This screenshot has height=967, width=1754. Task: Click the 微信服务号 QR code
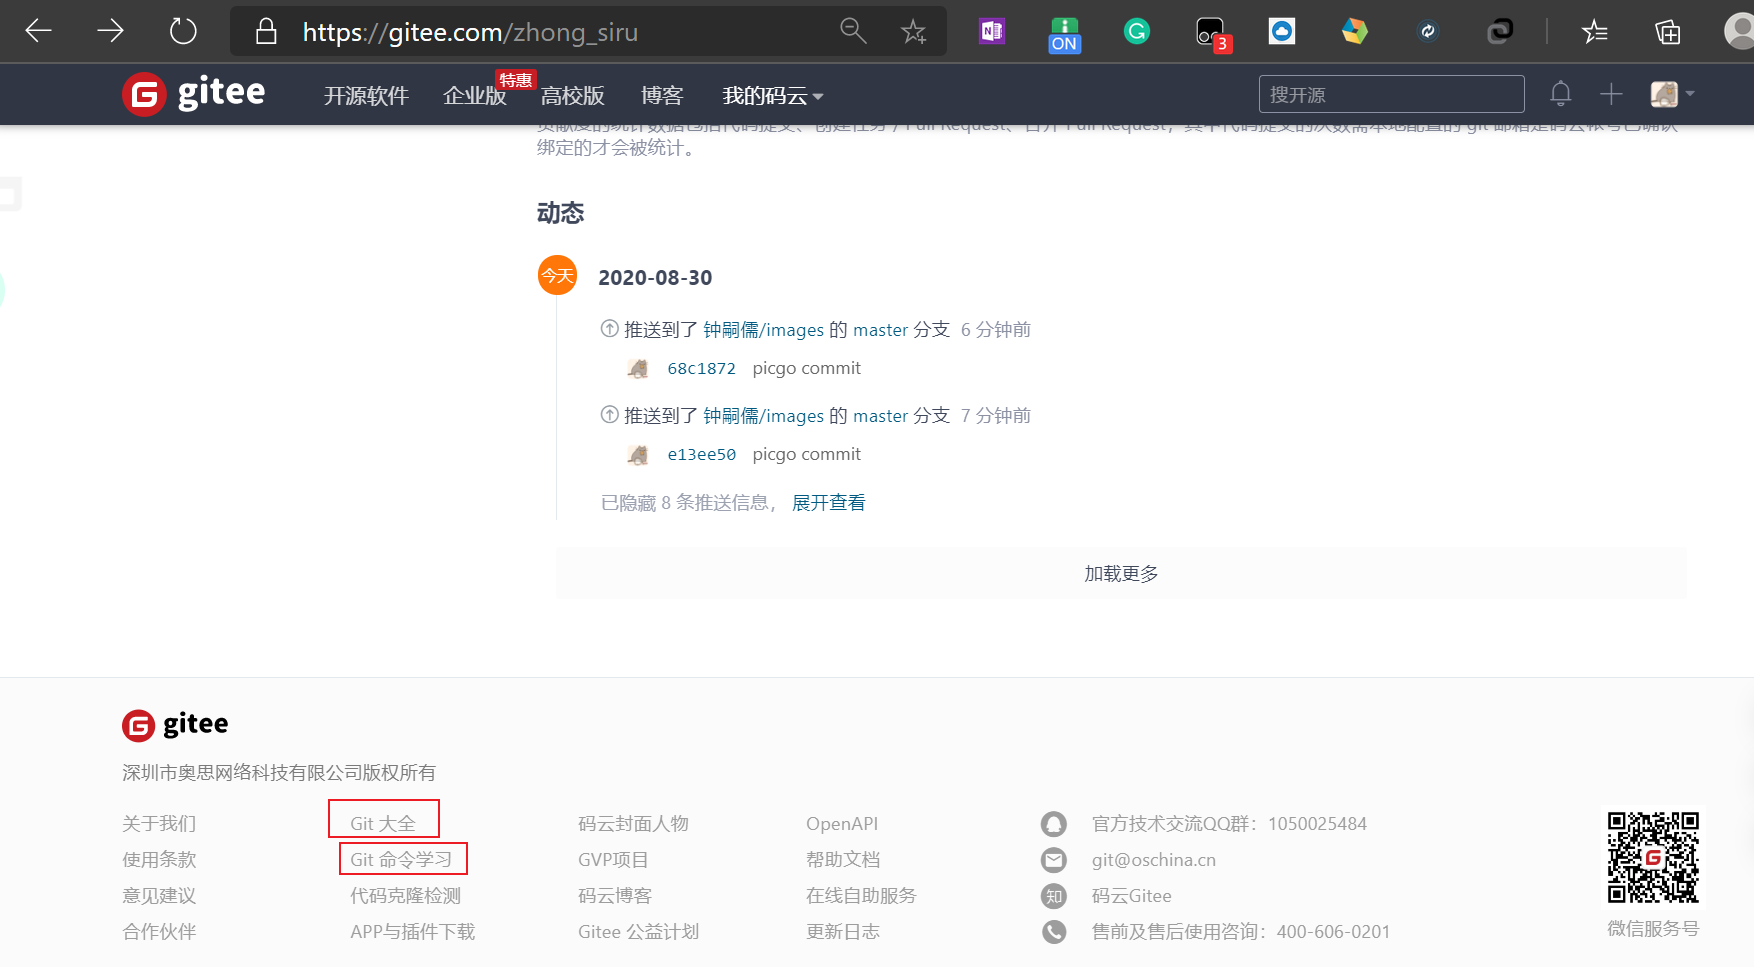tap(1652, 858)
